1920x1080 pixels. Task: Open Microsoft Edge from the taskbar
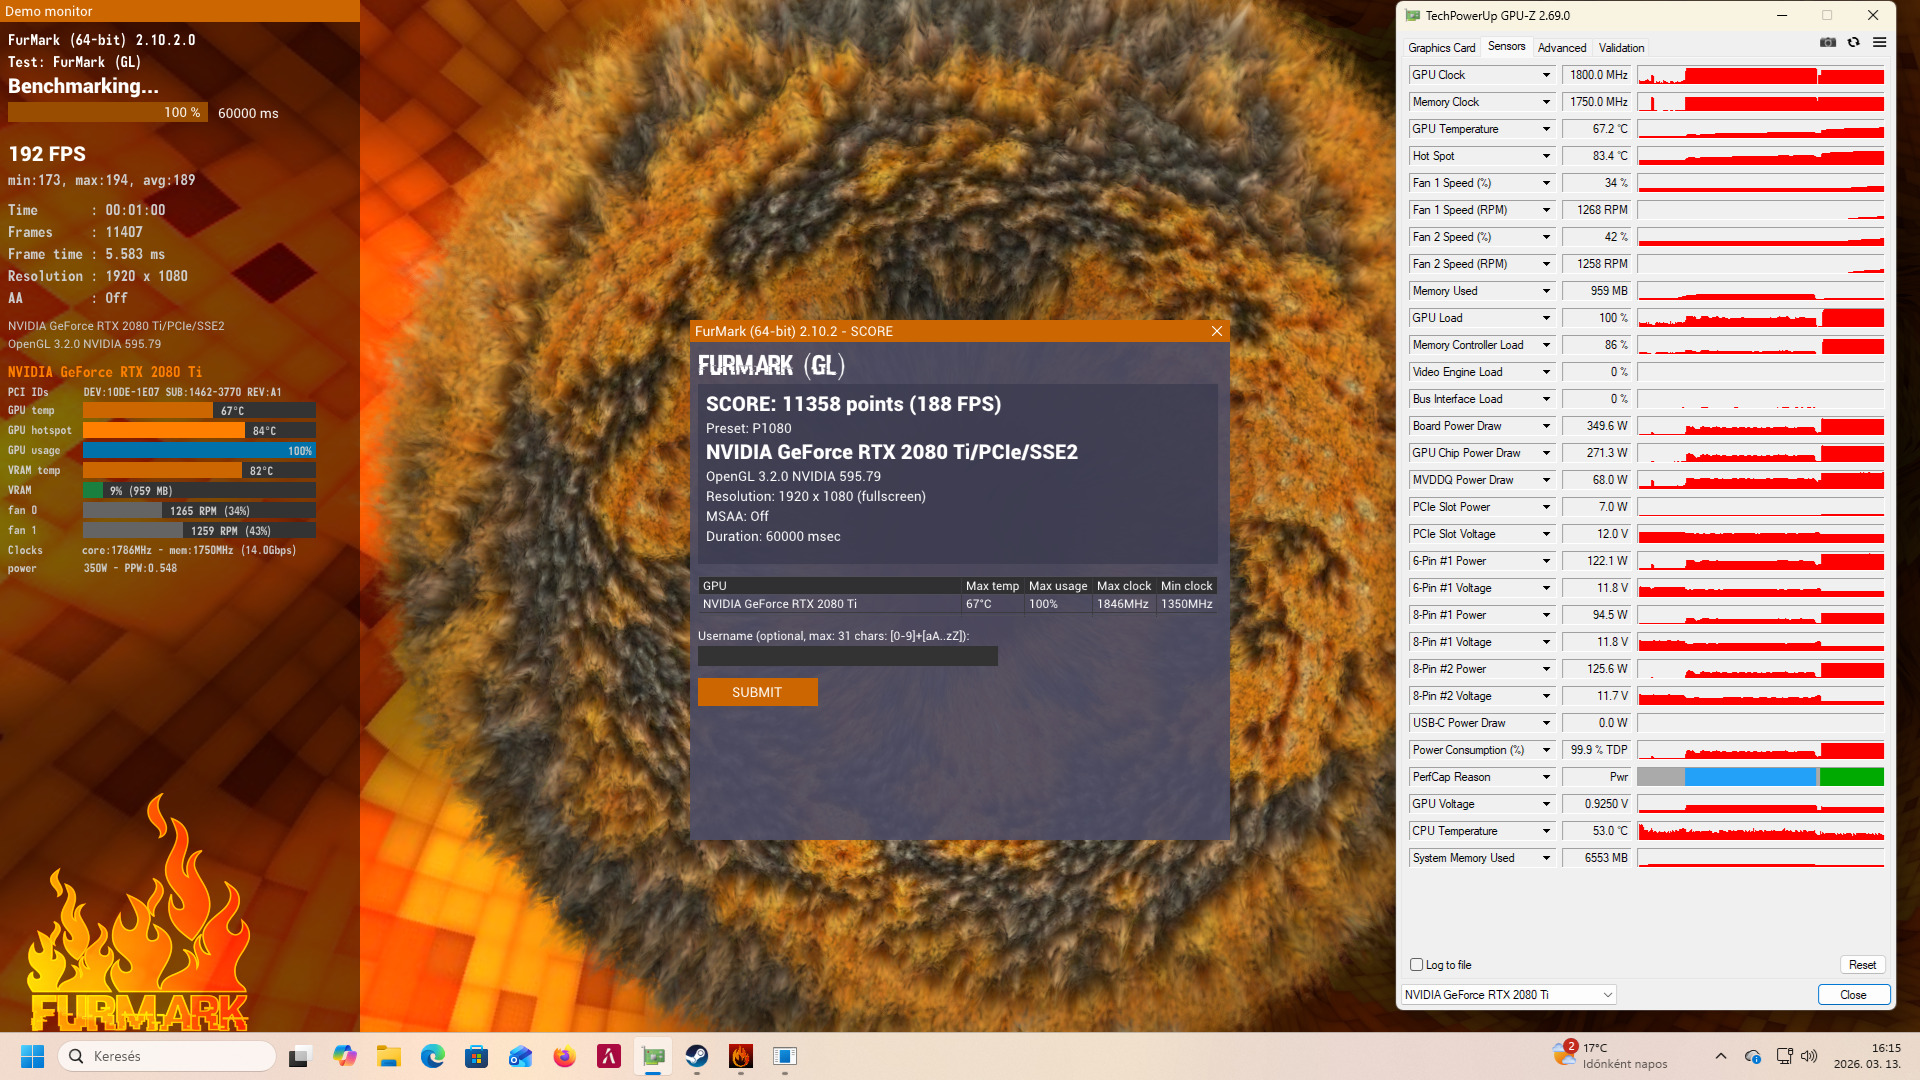click(x=432, y=1056)
